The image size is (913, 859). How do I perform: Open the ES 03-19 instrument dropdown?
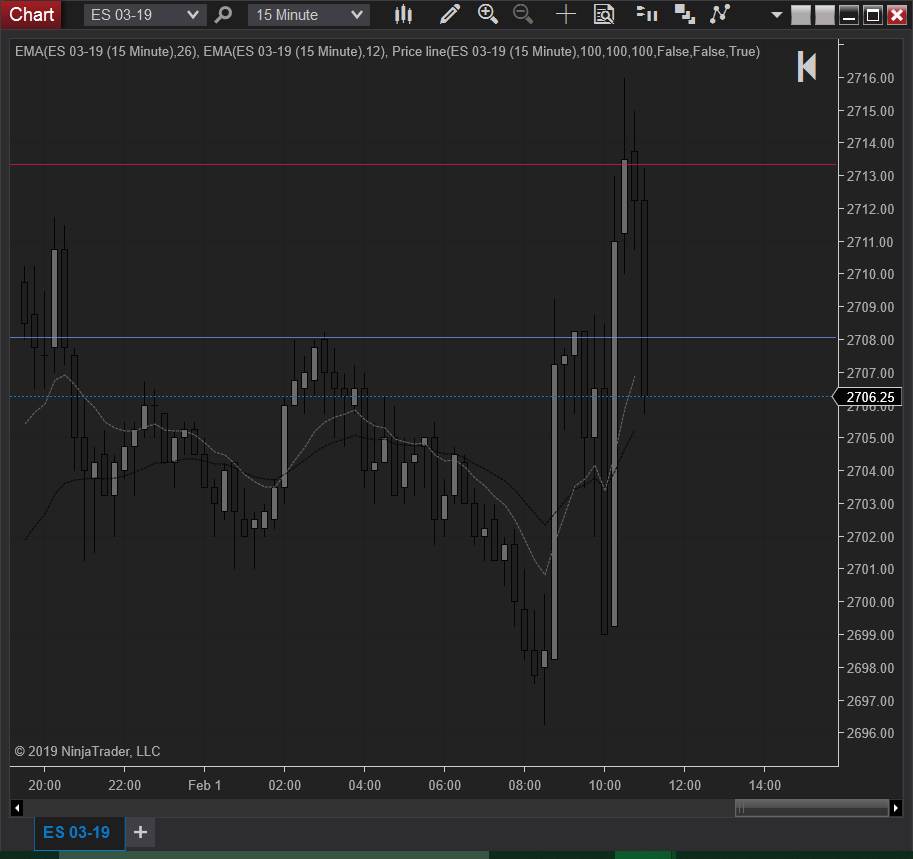145,15
